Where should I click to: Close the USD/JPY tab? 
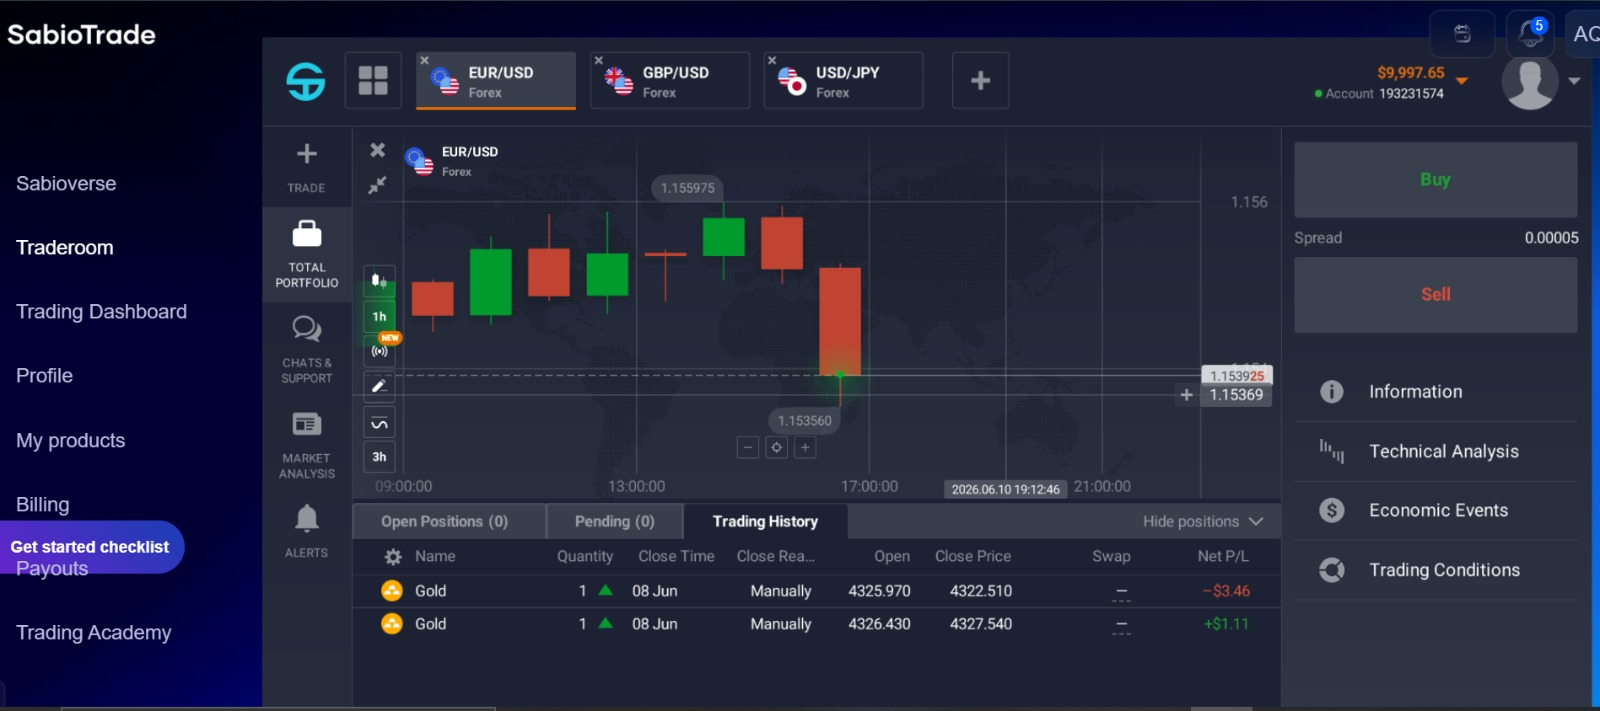772,61
